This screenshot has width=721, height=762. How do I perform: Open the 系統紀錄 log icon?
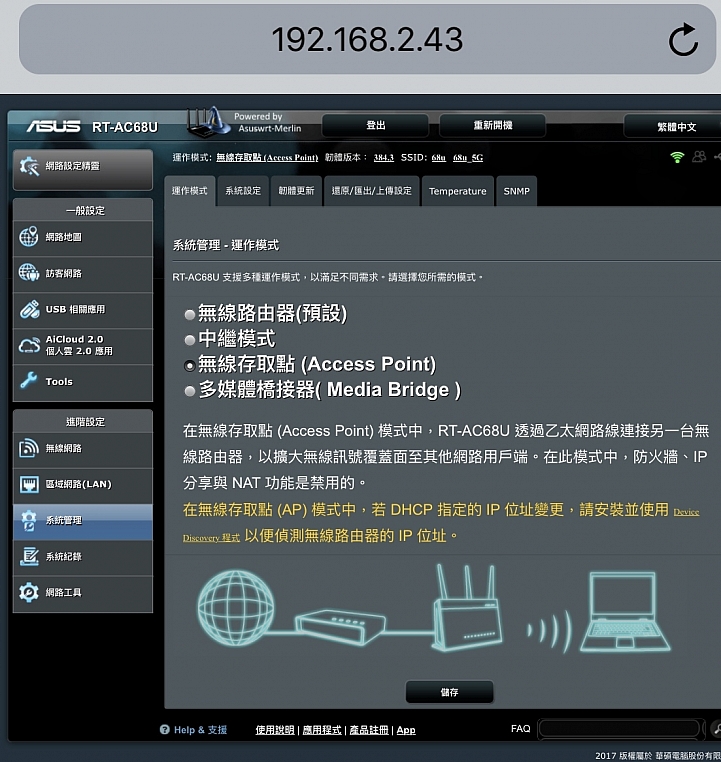[29, 556]
